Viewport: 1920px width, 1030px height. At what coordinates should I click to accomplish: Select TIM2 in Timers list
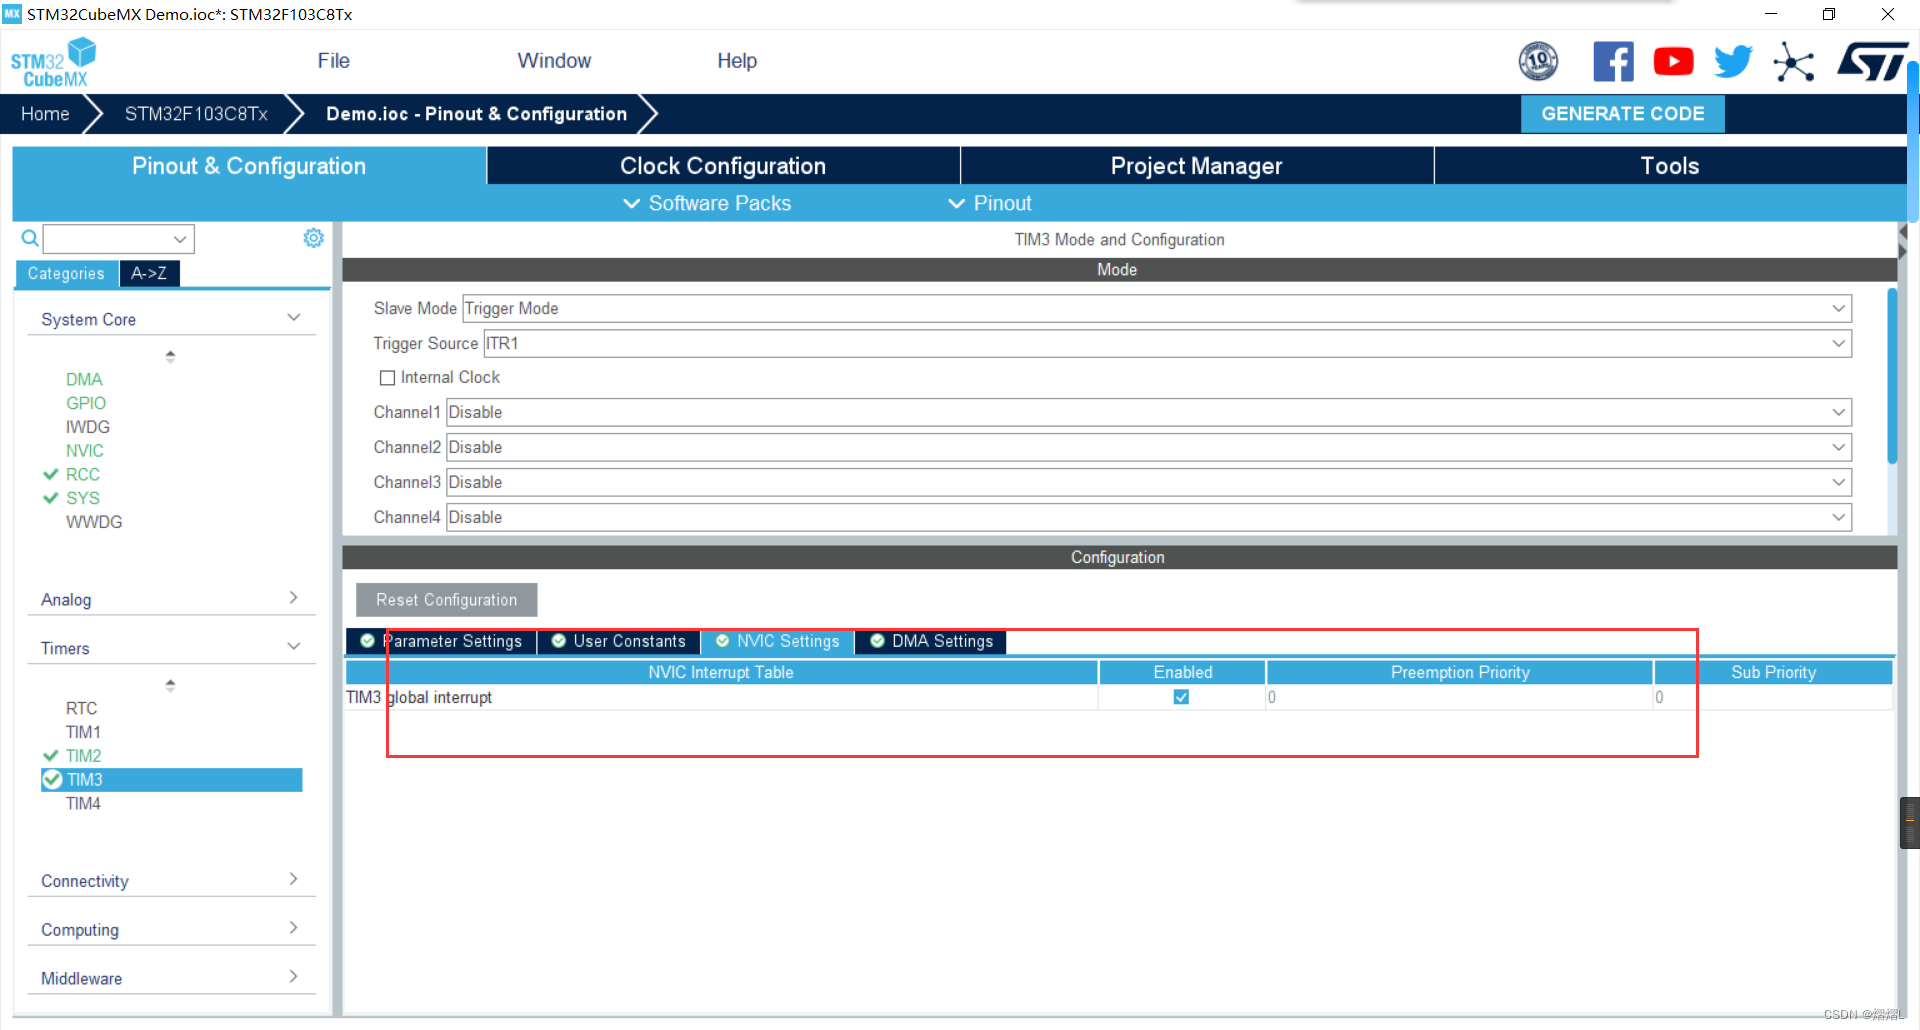click(x=84, y=756)
